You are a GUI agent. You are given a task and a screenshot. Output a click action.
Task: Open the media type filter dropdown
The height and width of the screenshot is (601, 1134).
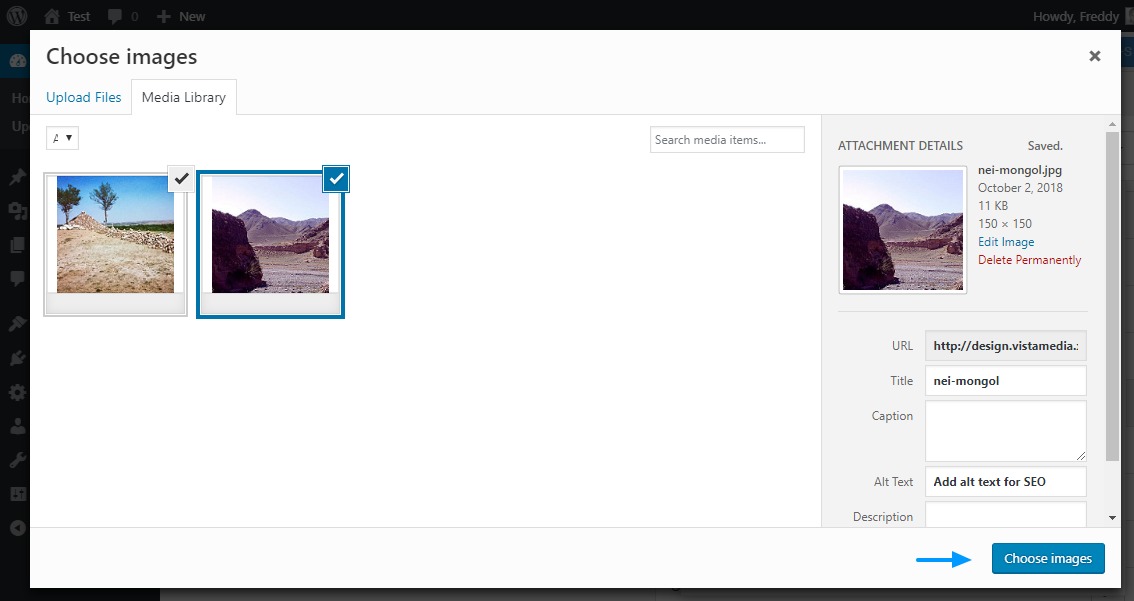pos(62,138)
